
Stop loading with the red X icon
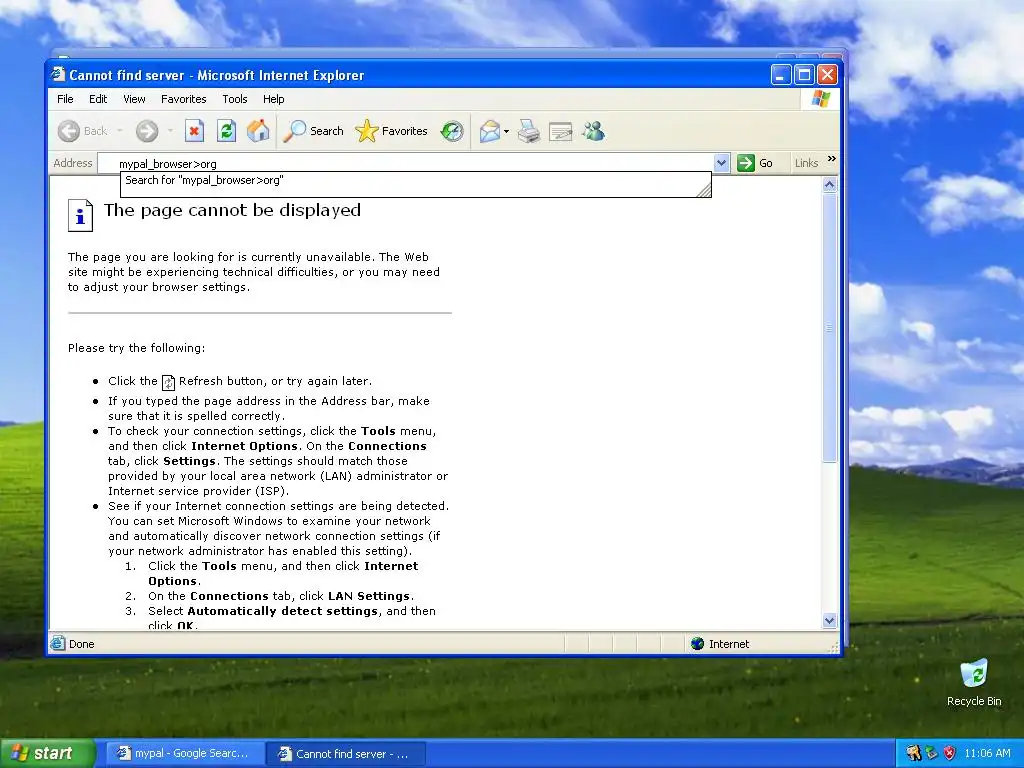[194, 131]
